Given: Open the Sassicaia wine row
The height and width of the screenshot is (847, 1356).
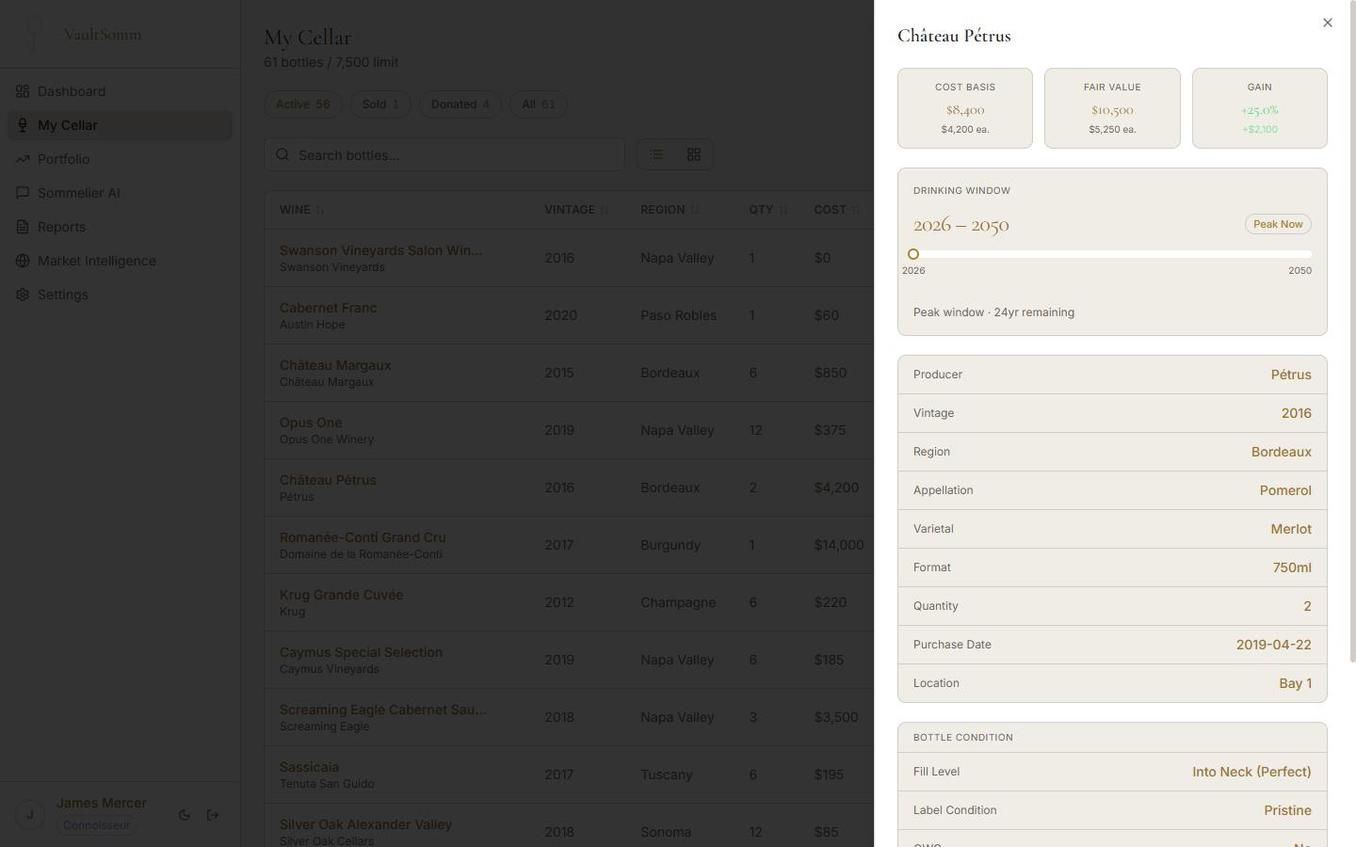Looking at the screenshot, I should pyautogui.click(x=569, y=775).
